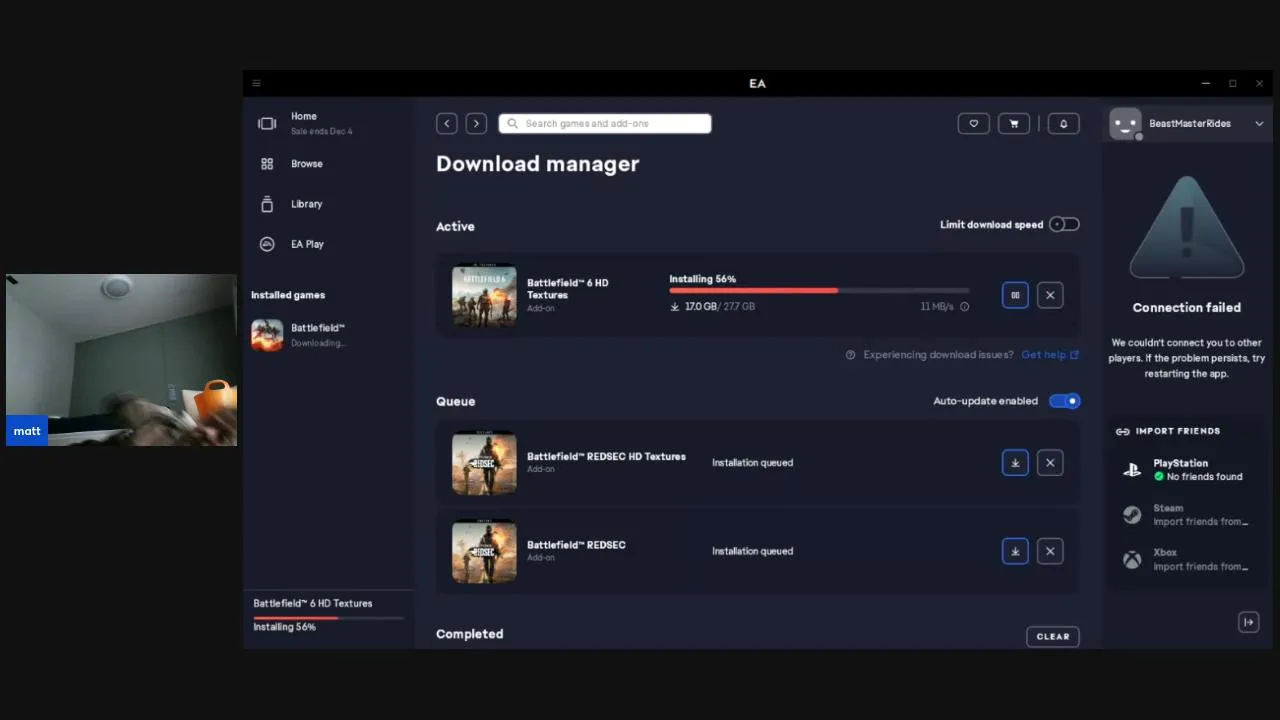
Task: Open the notifications bell
Action: (1063, 123)
